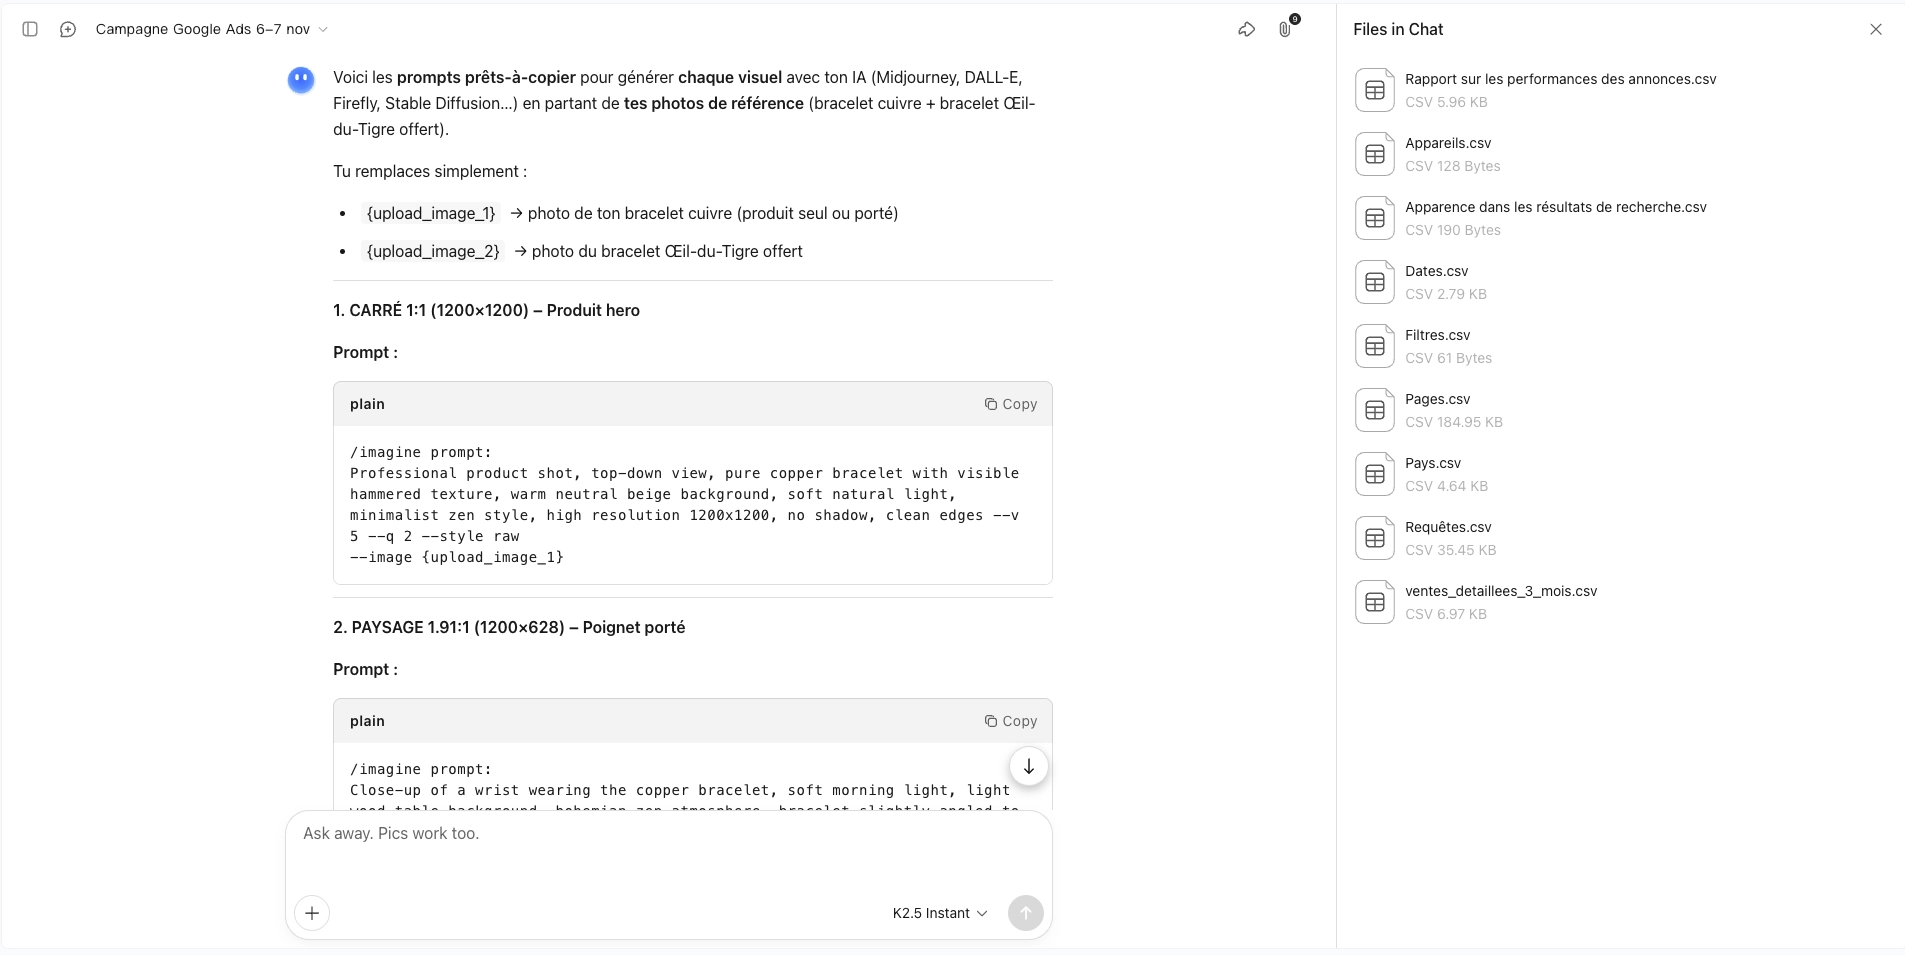Share this conversation

(1246, 29)
